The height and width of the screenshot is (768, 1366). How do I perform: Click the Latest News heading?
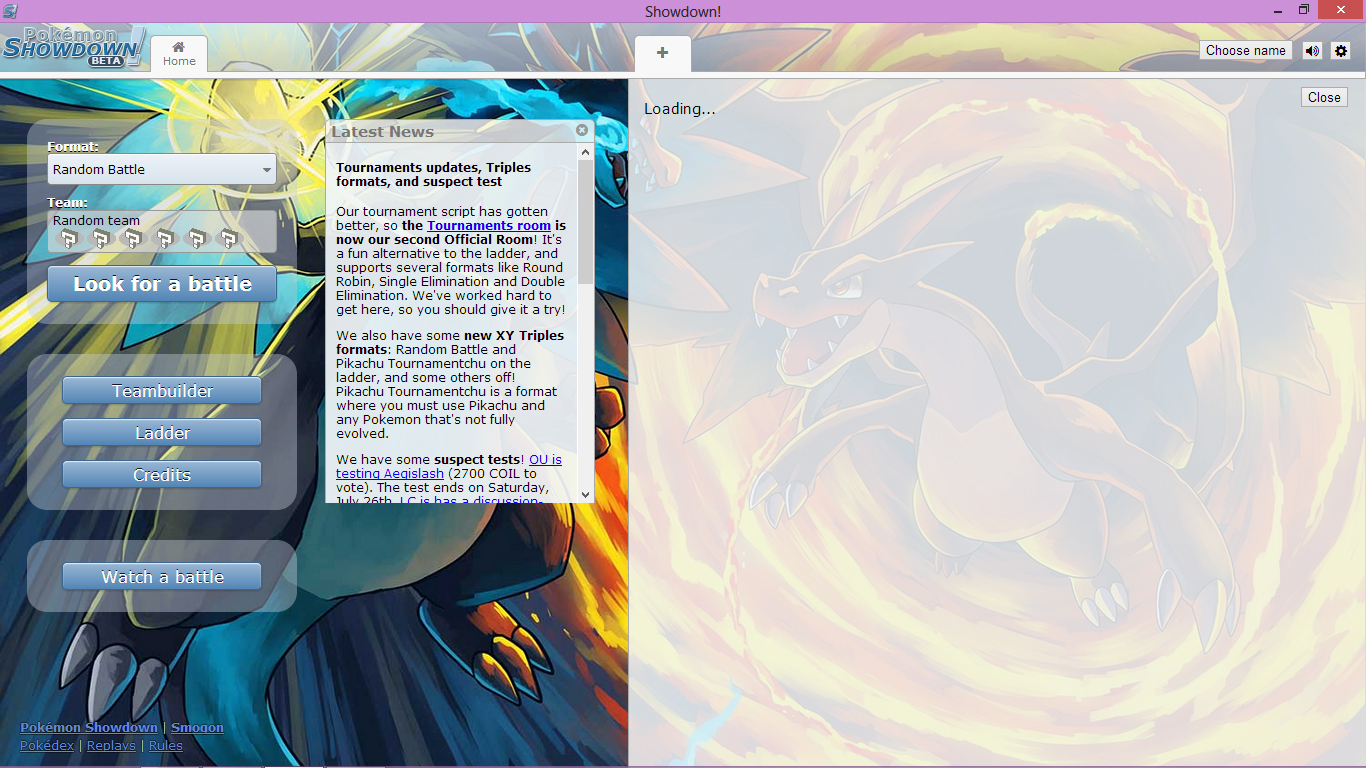383,132
